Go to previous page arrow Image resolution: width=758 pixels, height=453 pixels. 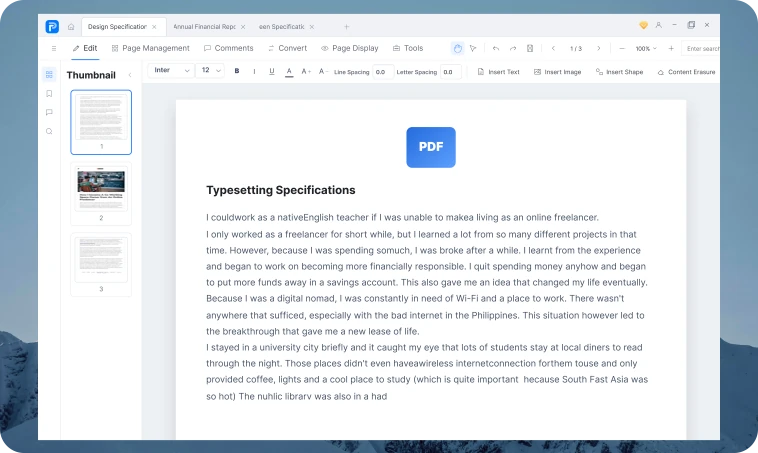tap(553, 48)
